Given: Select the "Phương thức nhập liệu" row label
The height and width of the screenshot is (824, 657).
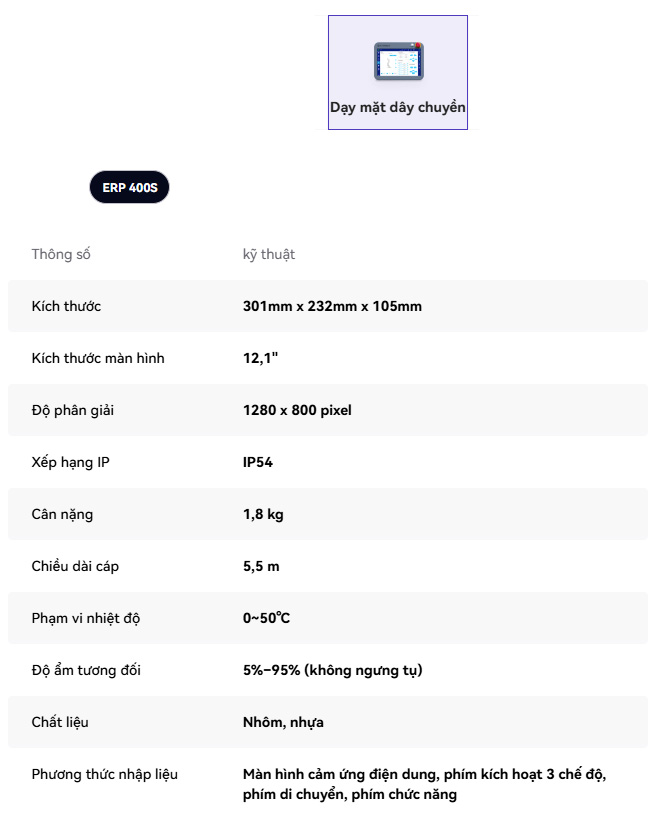Looking at the screenshot, I should pyautogui.click(x=105, y=774).
